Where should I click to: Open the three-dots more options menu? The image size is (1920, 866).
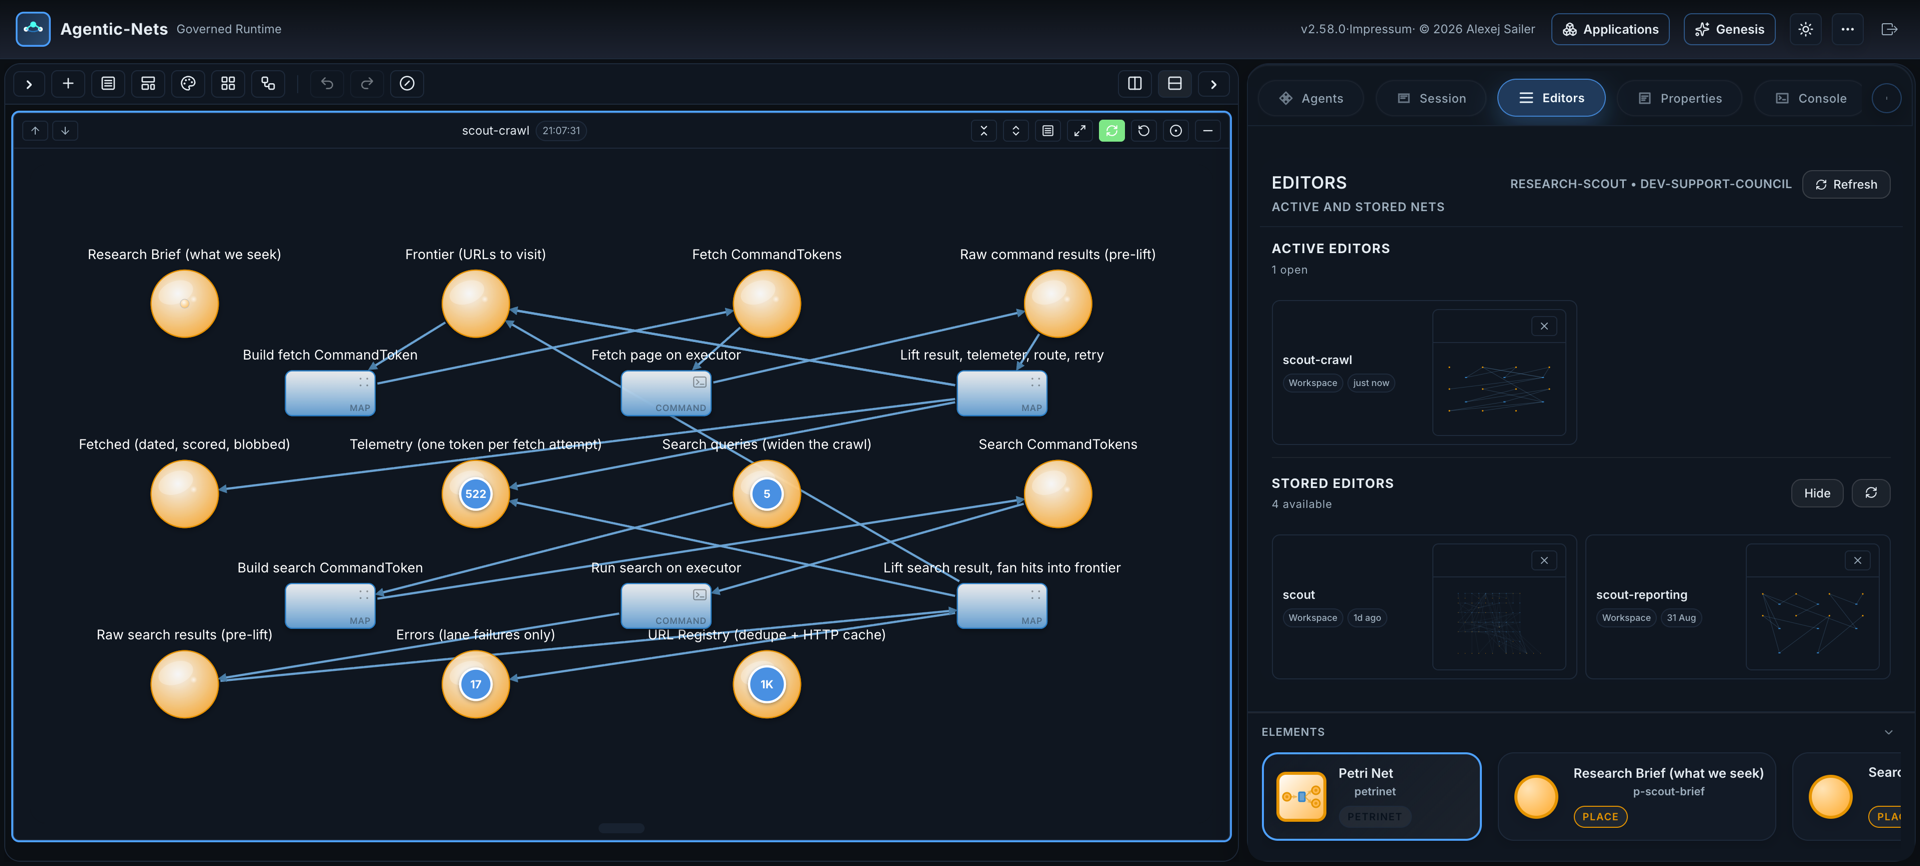point(1848,29)
